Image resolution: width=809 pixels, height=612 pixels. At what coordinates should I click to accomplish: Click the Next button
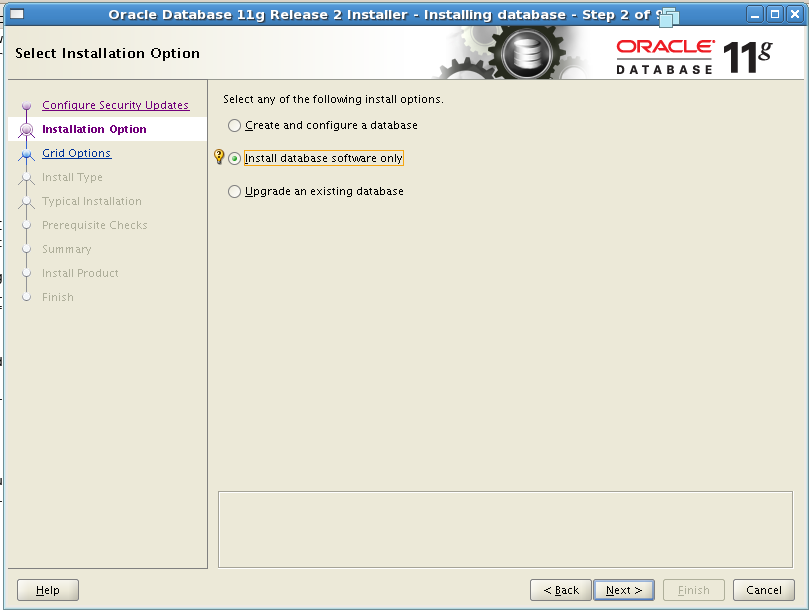(624, 590)
